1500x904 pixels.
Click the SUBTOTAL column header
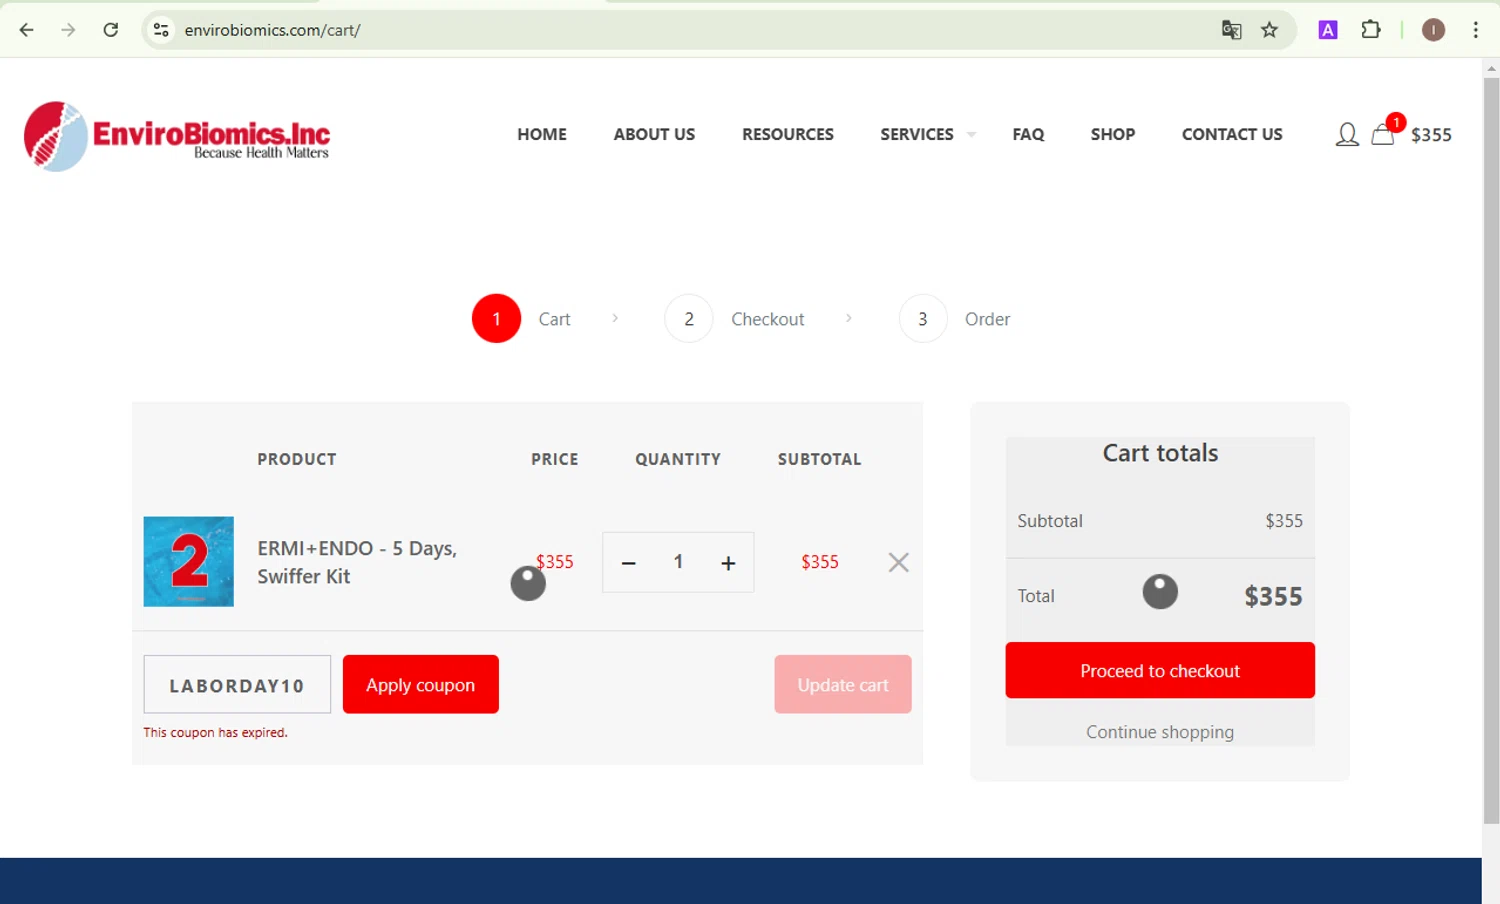tap(820, 459)
